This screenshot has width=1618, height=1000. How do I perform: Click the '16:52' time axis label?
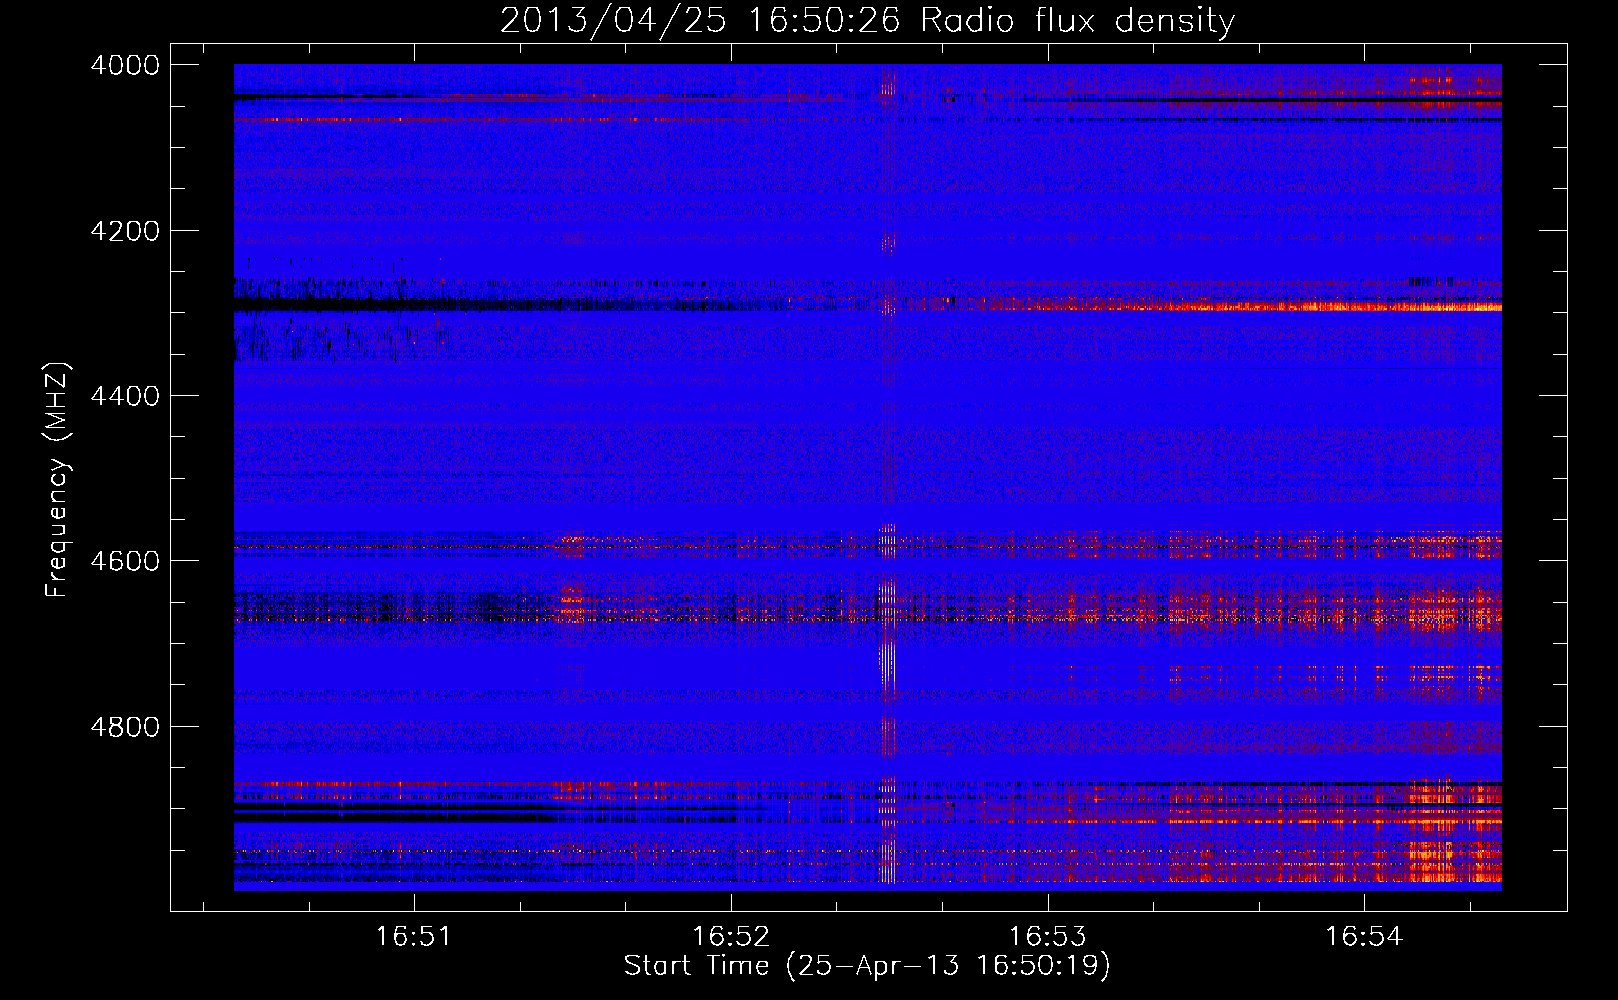pos(731,937)
